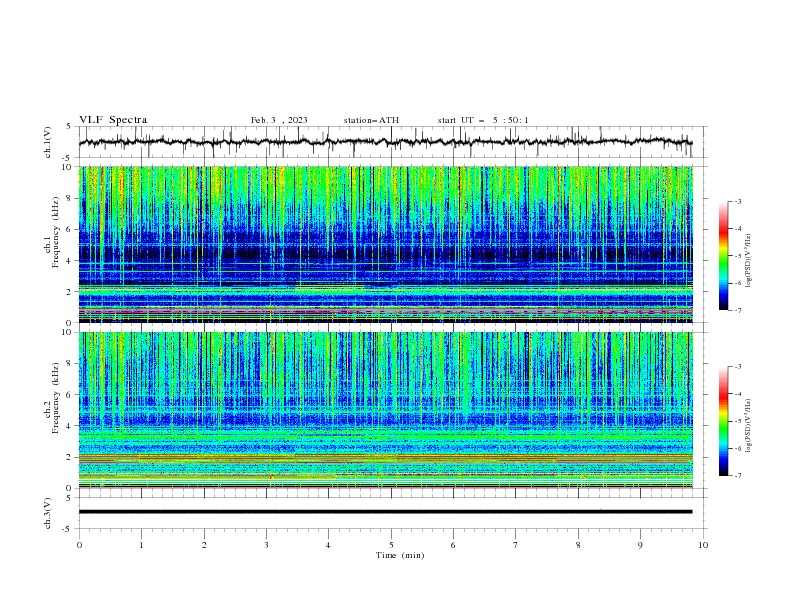Click time axis tick label "6"

coord(453,545)
